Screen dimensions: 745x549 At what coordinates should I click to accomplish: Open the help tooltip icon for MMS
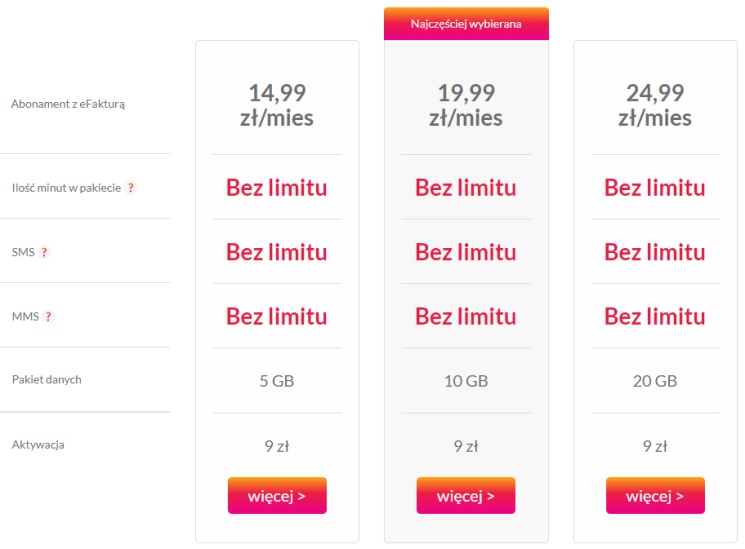point(48,316)
